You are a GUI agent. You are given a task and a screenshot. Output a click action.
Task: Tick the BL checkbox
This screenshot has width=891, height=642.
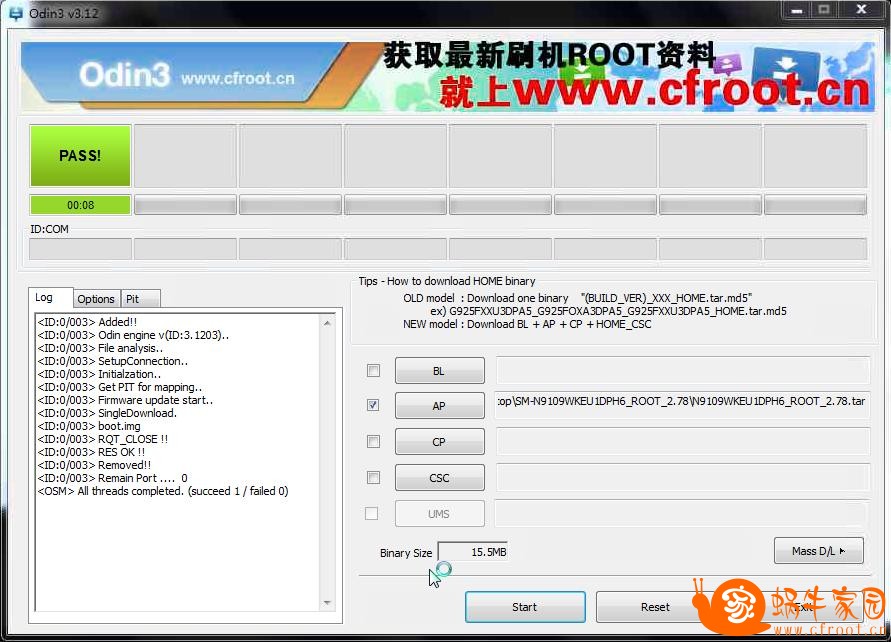373,370
